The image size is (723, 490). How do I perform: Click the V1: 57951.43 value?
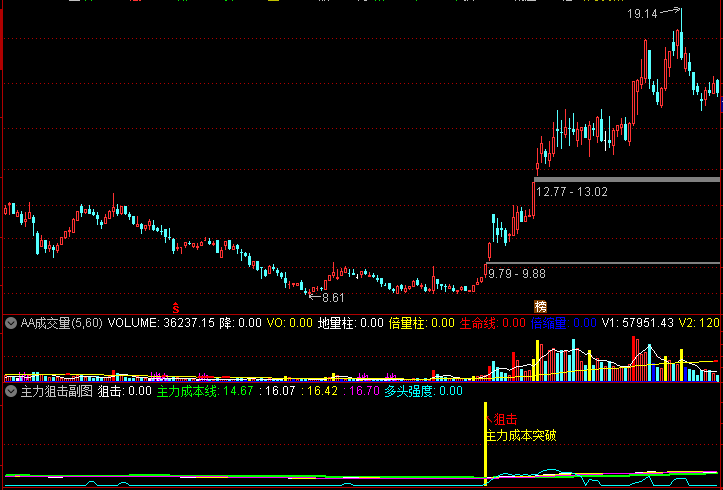coord(638,323)
